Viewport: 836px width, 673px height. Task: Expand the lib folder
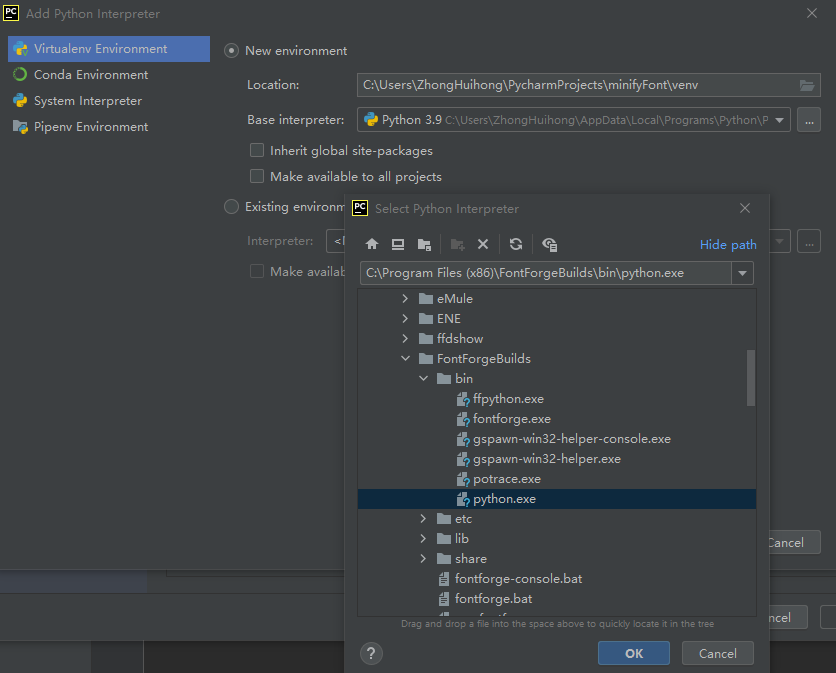423,539
